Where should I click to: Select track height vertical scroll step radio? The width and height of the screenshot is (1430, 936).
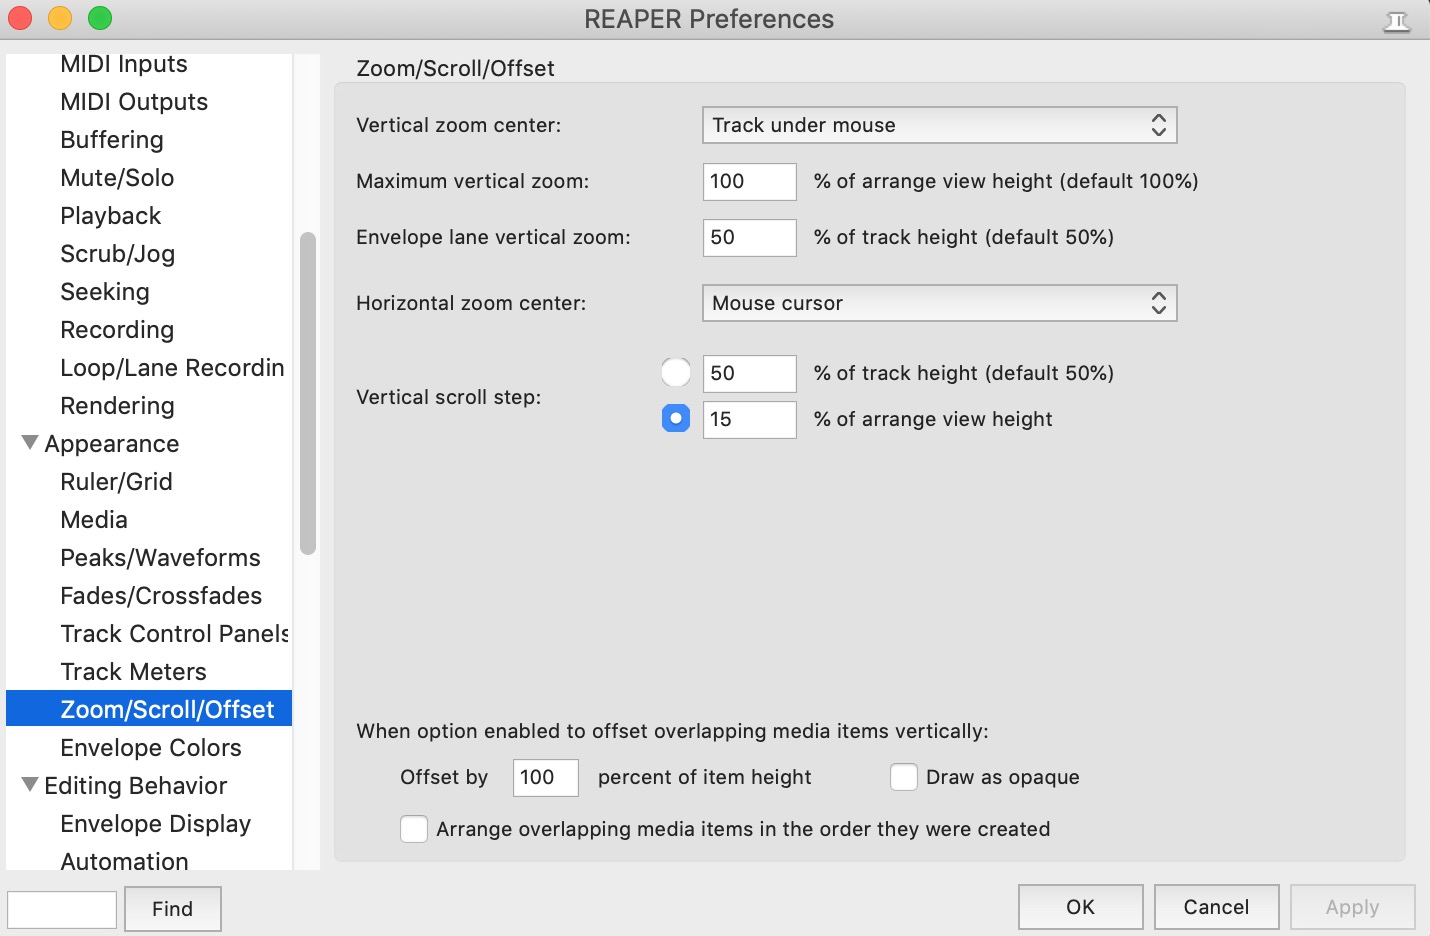(676, 373)
